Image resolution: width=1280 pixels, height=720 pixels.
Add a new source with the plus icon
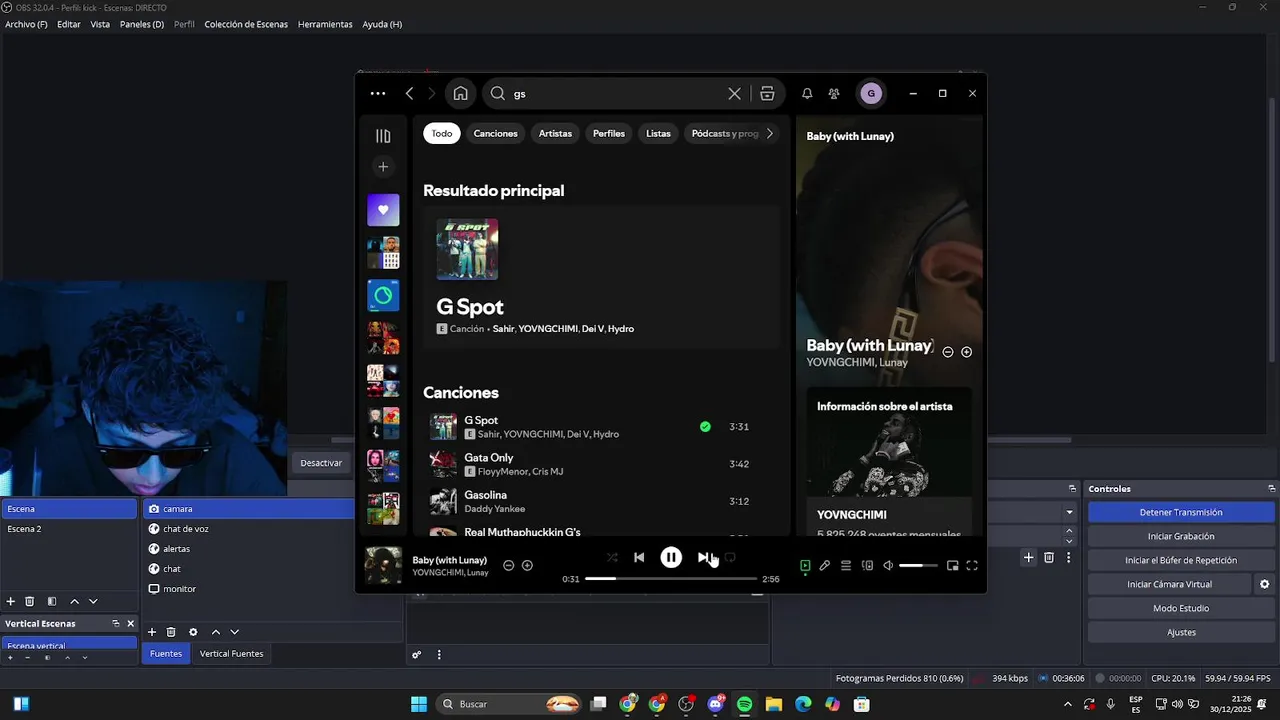[152, 632]
